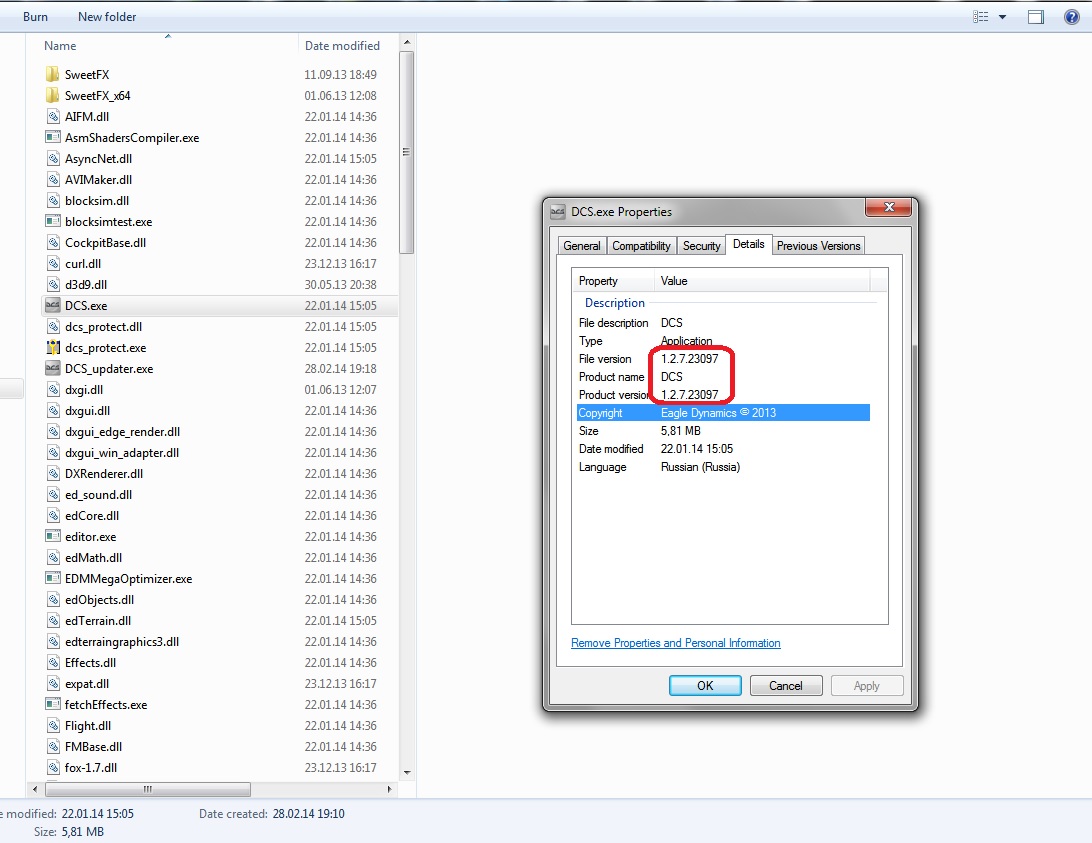Click the DXRenderer.dll file icon
The image size is (1092, 843).
pyautogui.click(x=52, y=473)
